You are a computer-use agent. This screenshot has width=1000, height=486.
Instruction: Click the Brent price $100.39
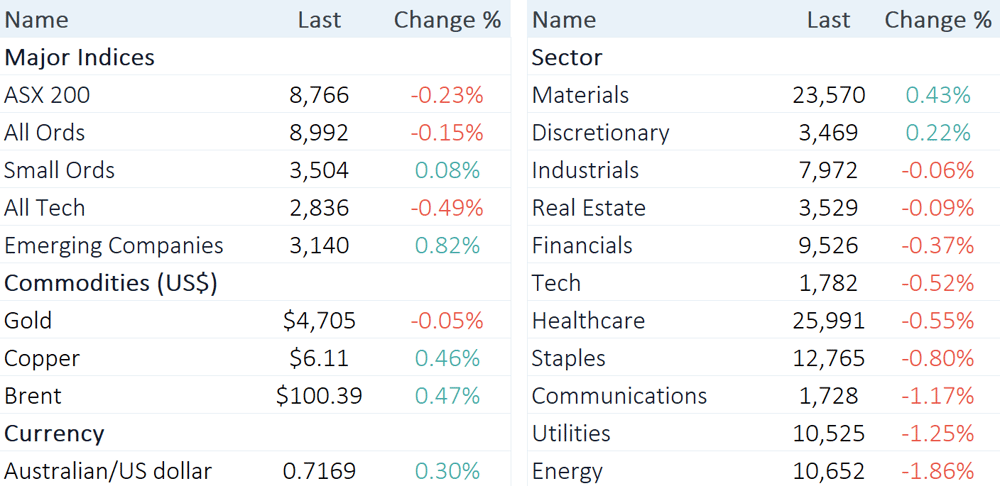click(319, 396)
